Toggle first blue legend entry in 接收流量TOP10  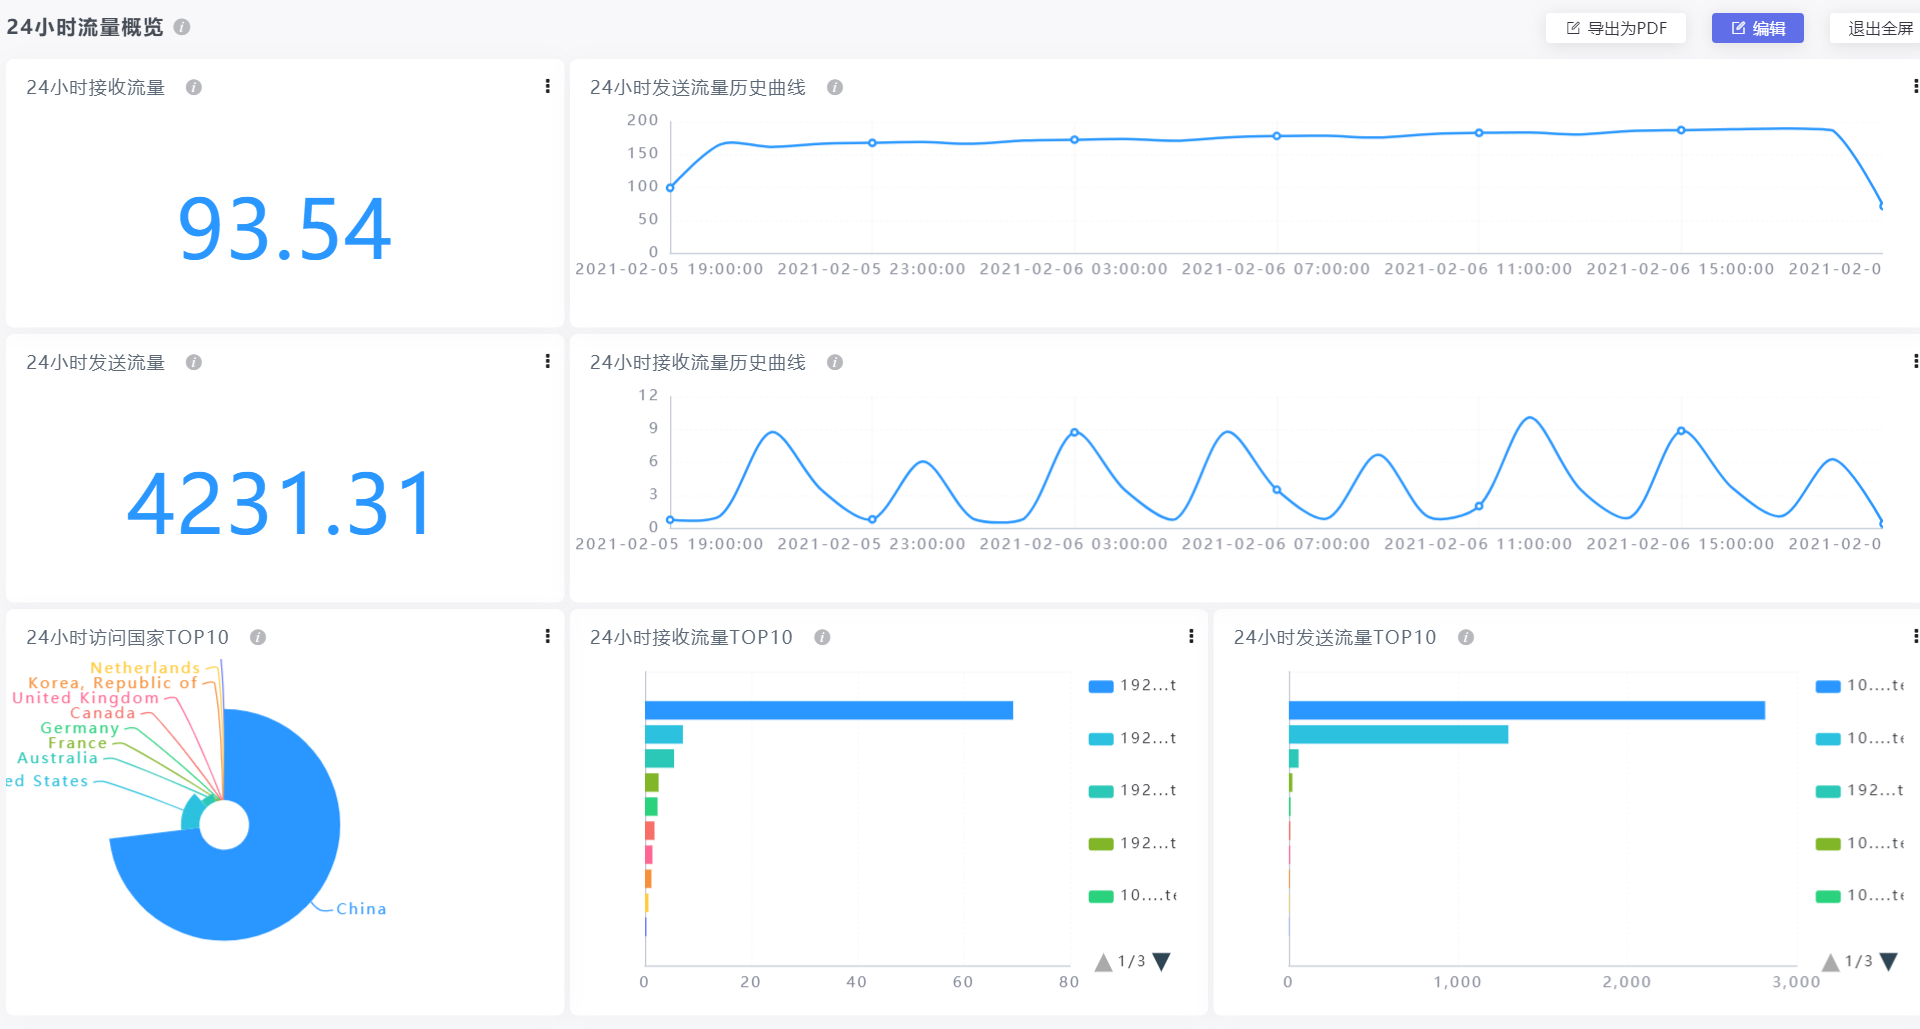[1133, 686]
